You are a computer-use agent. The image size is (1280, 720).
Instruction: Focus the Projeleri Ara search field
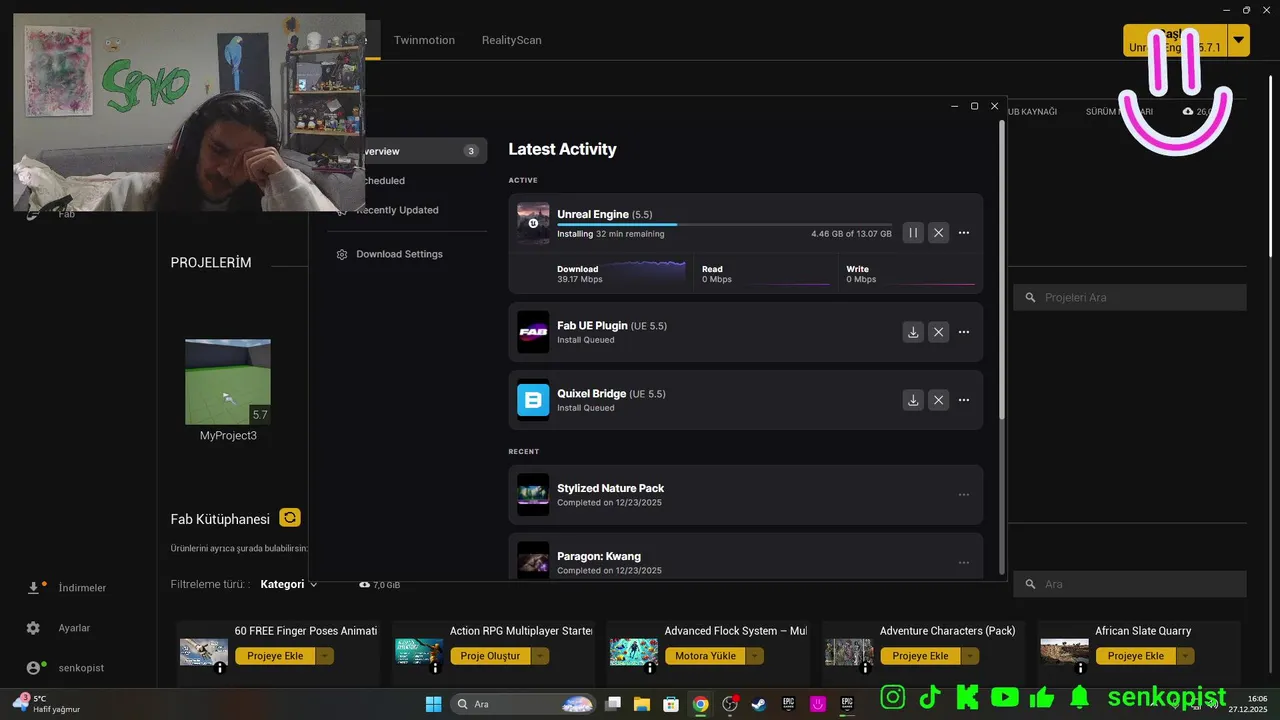click(x=1130, y=297)
